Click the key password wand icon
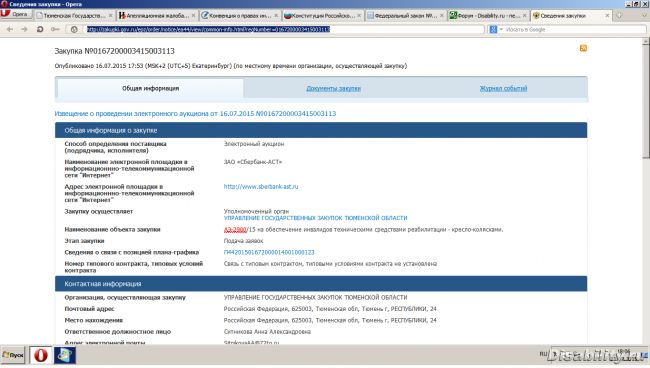Image resolution: width=650 pixels, height=368 pixels. coord(55,29)
